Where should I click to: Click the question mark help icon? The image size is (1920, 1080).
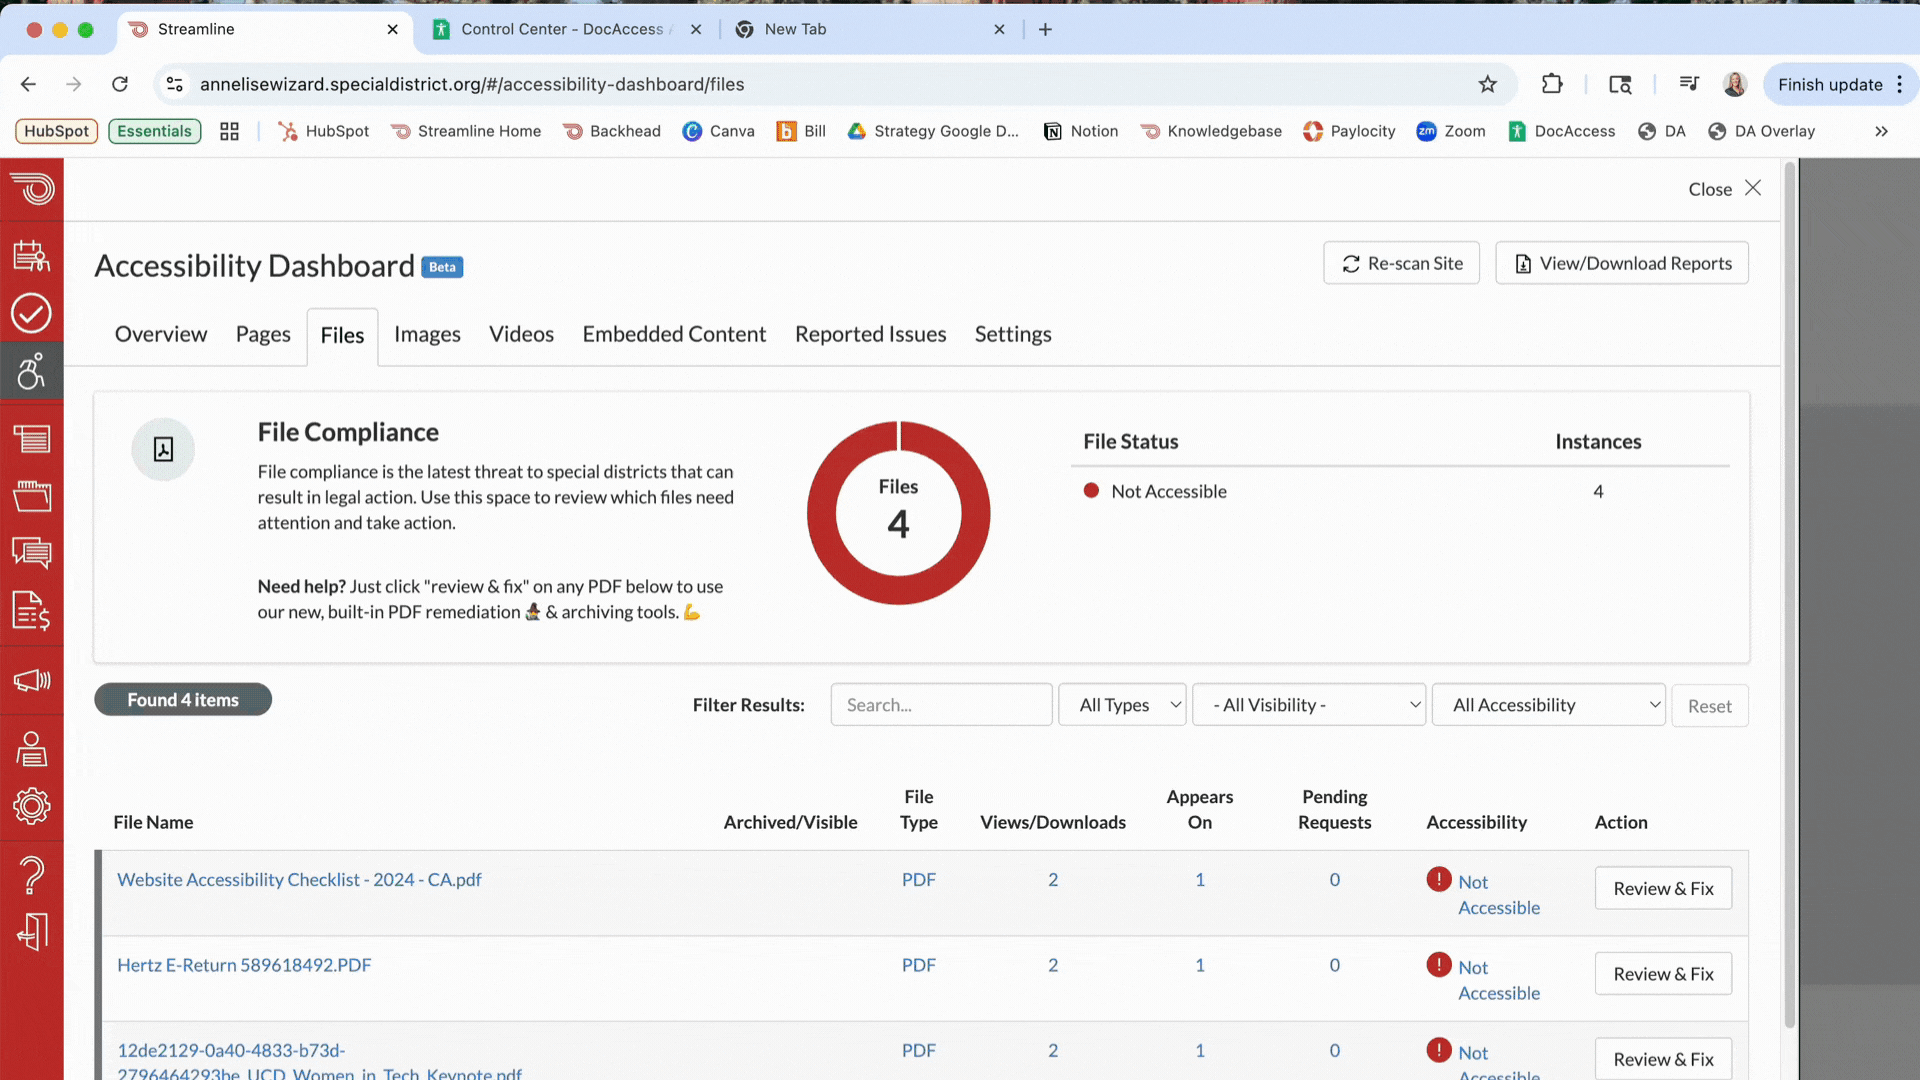click(33, 874)
